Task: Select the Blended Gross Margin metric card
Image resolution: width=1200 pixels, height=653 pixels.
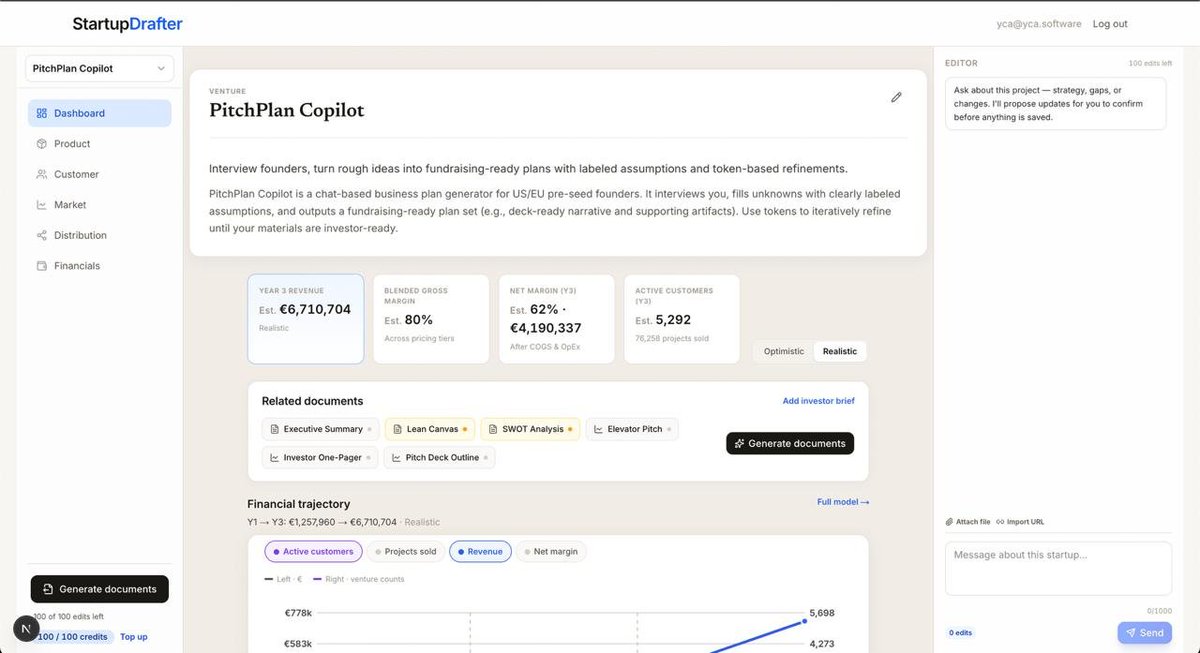Action: 431,319
